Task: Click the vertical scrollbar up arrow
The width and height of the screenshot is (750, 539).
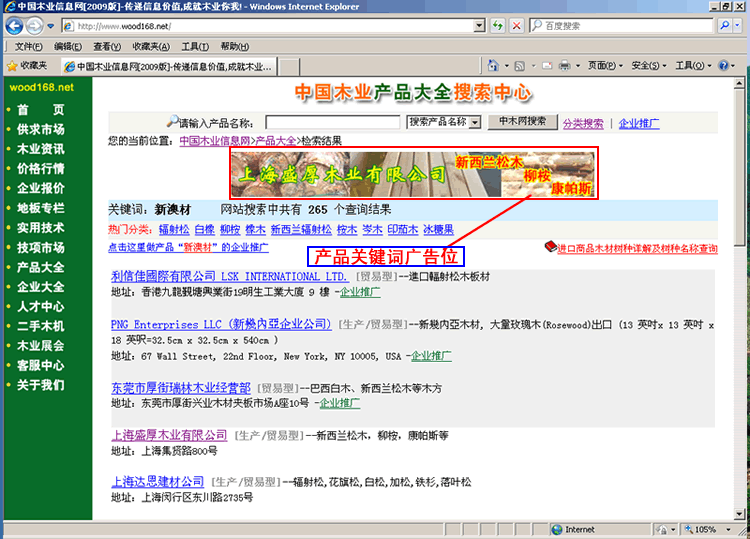Action: pos(739,83)
